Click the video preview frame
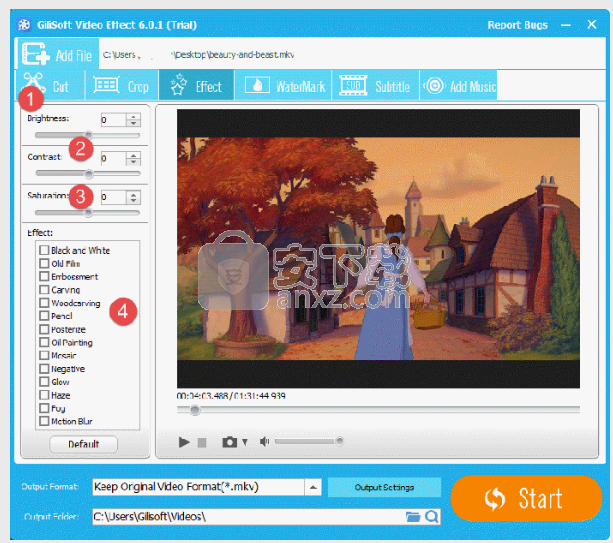 click(x=378, y=248)
